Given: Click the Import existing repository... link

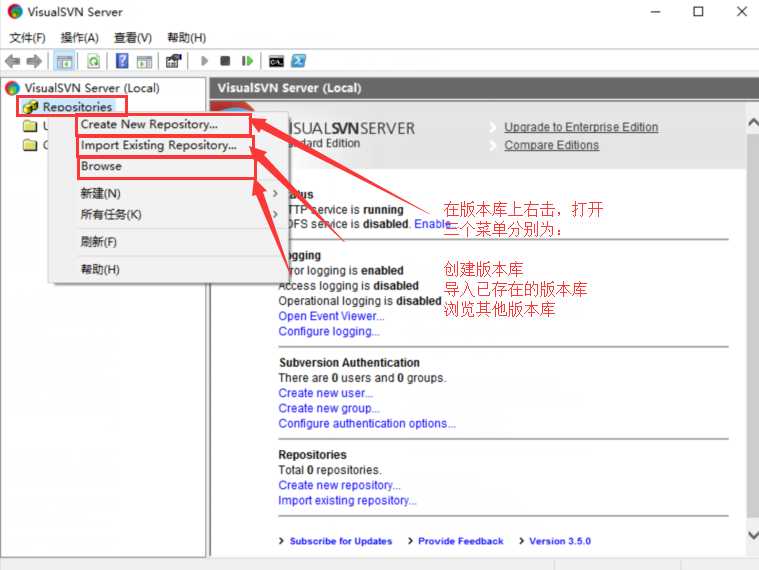Looking at the screenshot, I should [x=347, y=500].
